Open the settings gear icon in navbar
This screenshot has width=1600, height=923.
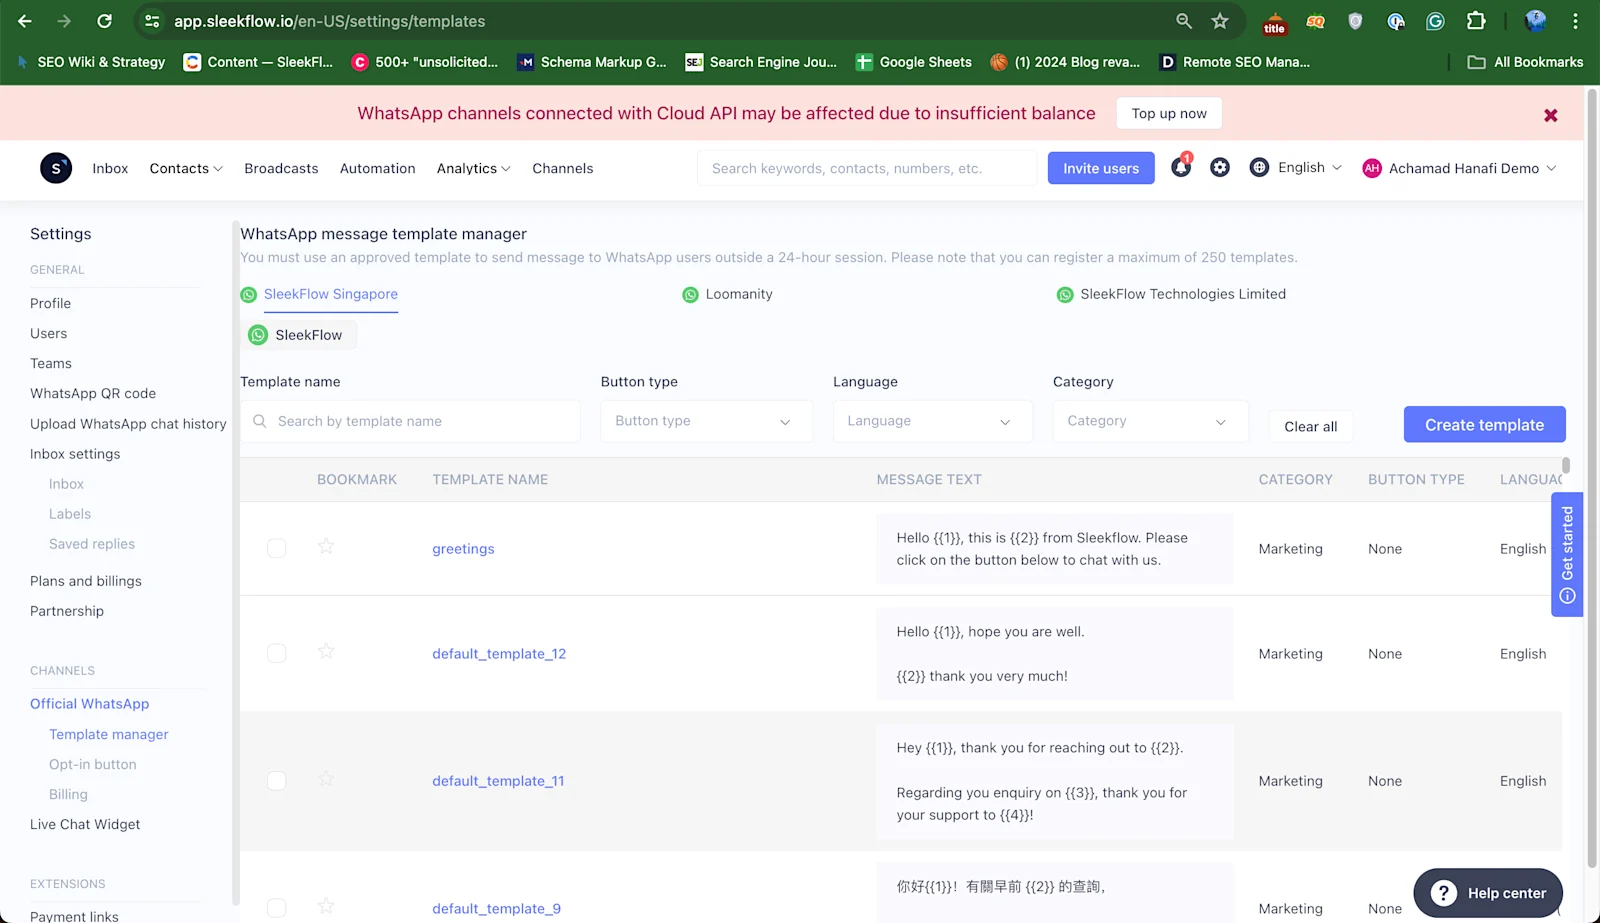click(1220, 168)
